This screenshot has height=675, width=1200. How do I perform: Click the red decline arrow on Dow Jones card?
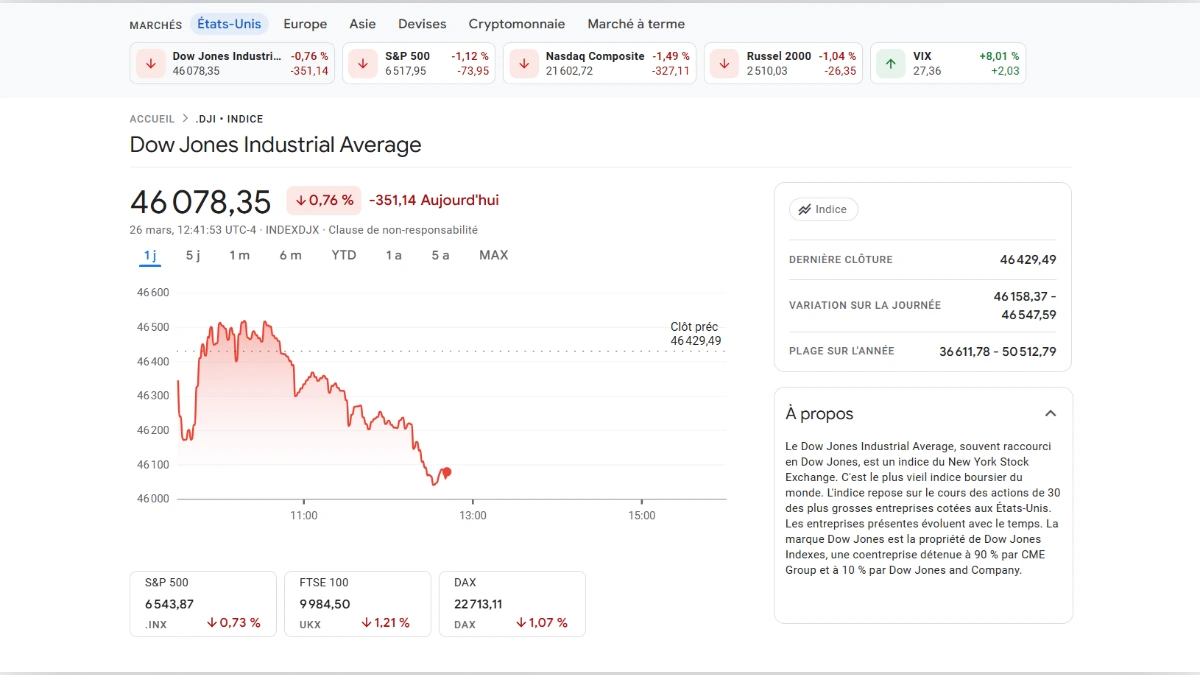(150, 63)
